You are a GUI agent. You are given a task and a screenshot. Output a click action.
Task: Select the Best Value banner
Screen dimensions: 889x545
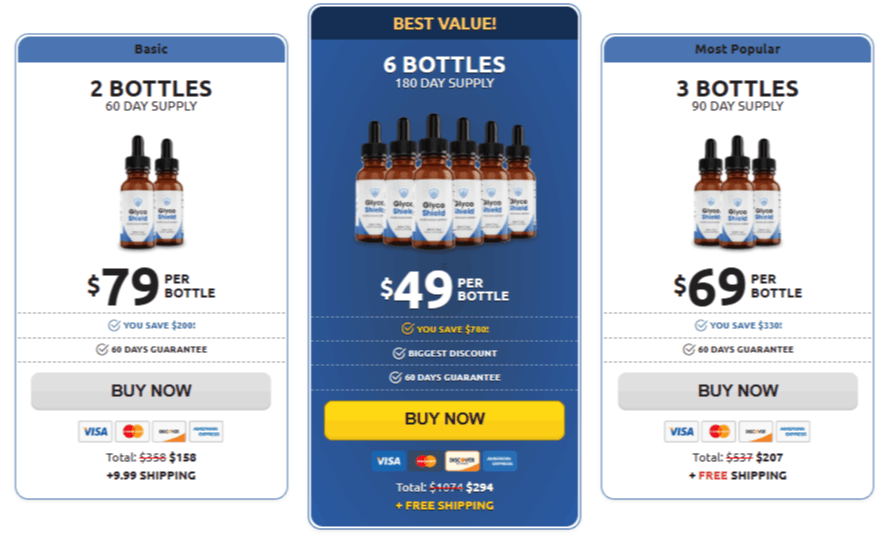(444, 23)
